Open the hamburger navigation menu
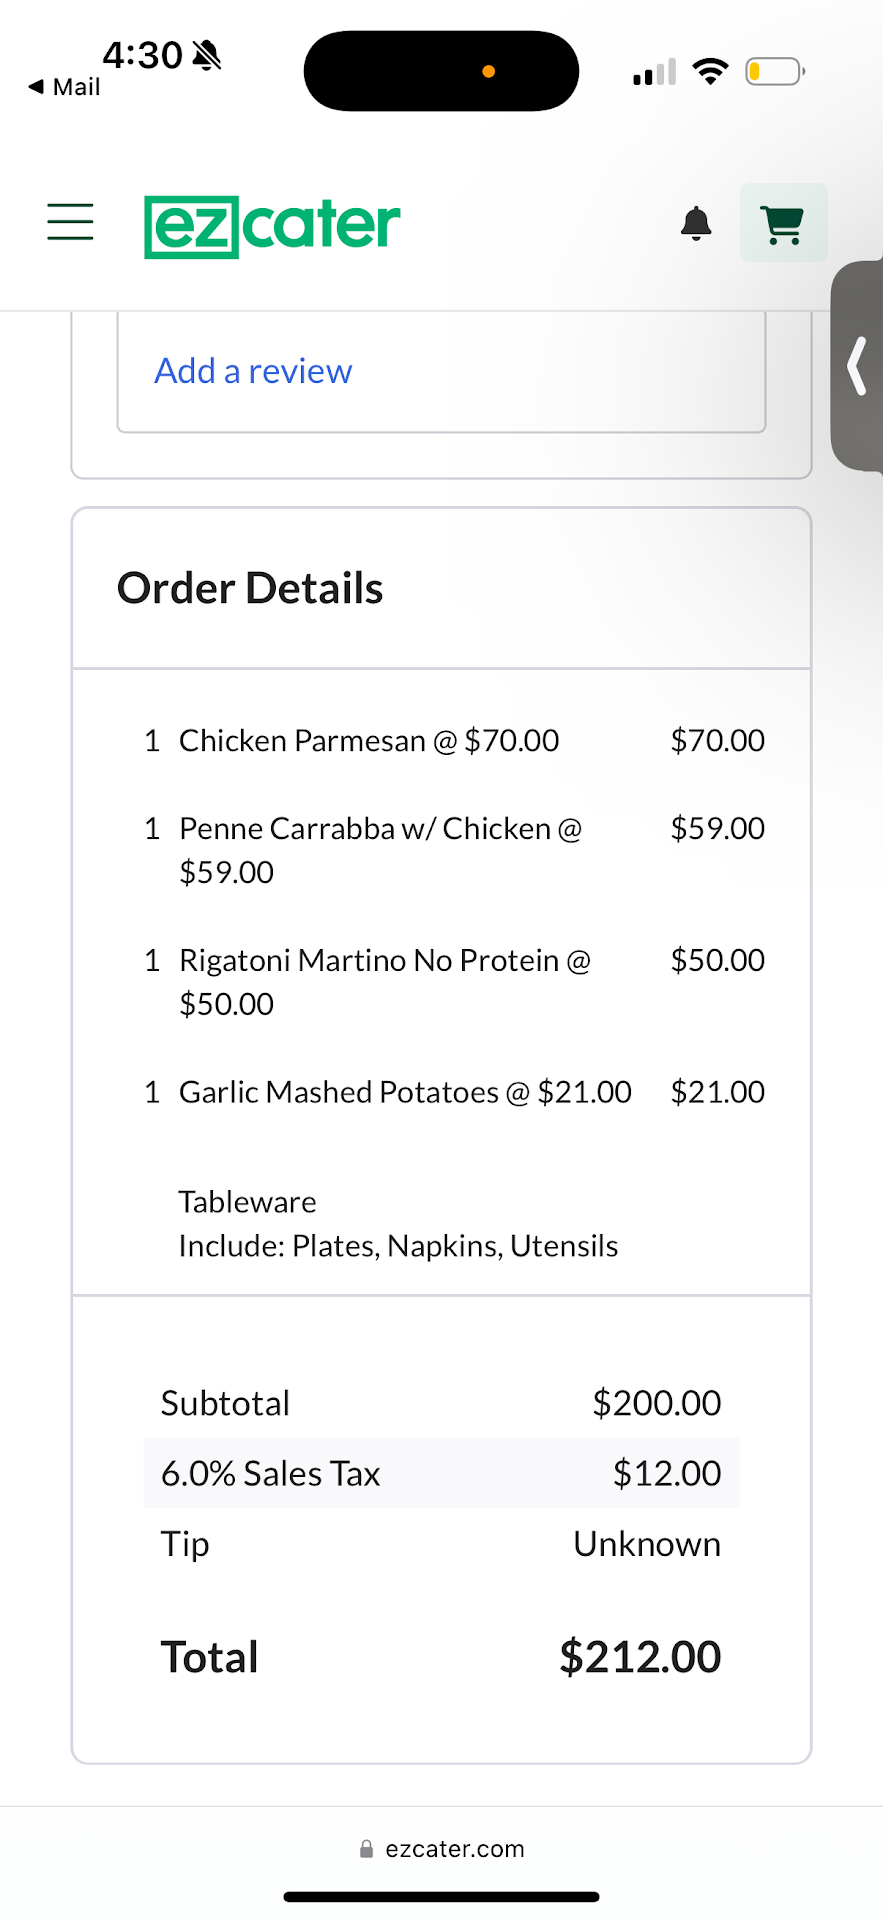The height and width of the screenshot is (1920, 883). 70,222
